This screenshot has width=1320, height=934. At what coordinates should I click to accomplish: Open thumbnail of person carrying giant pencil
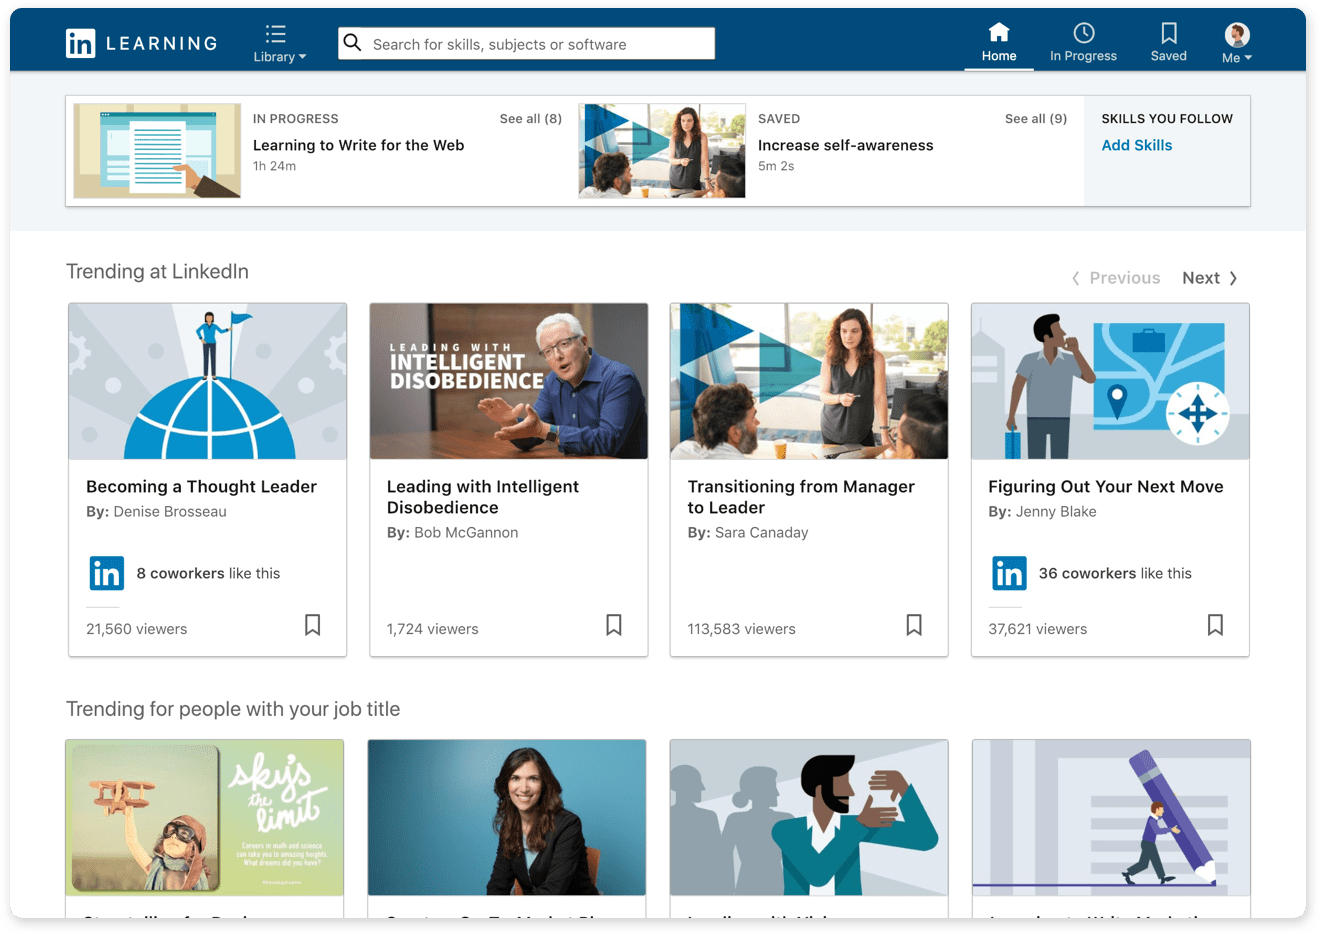(1111, 818)
